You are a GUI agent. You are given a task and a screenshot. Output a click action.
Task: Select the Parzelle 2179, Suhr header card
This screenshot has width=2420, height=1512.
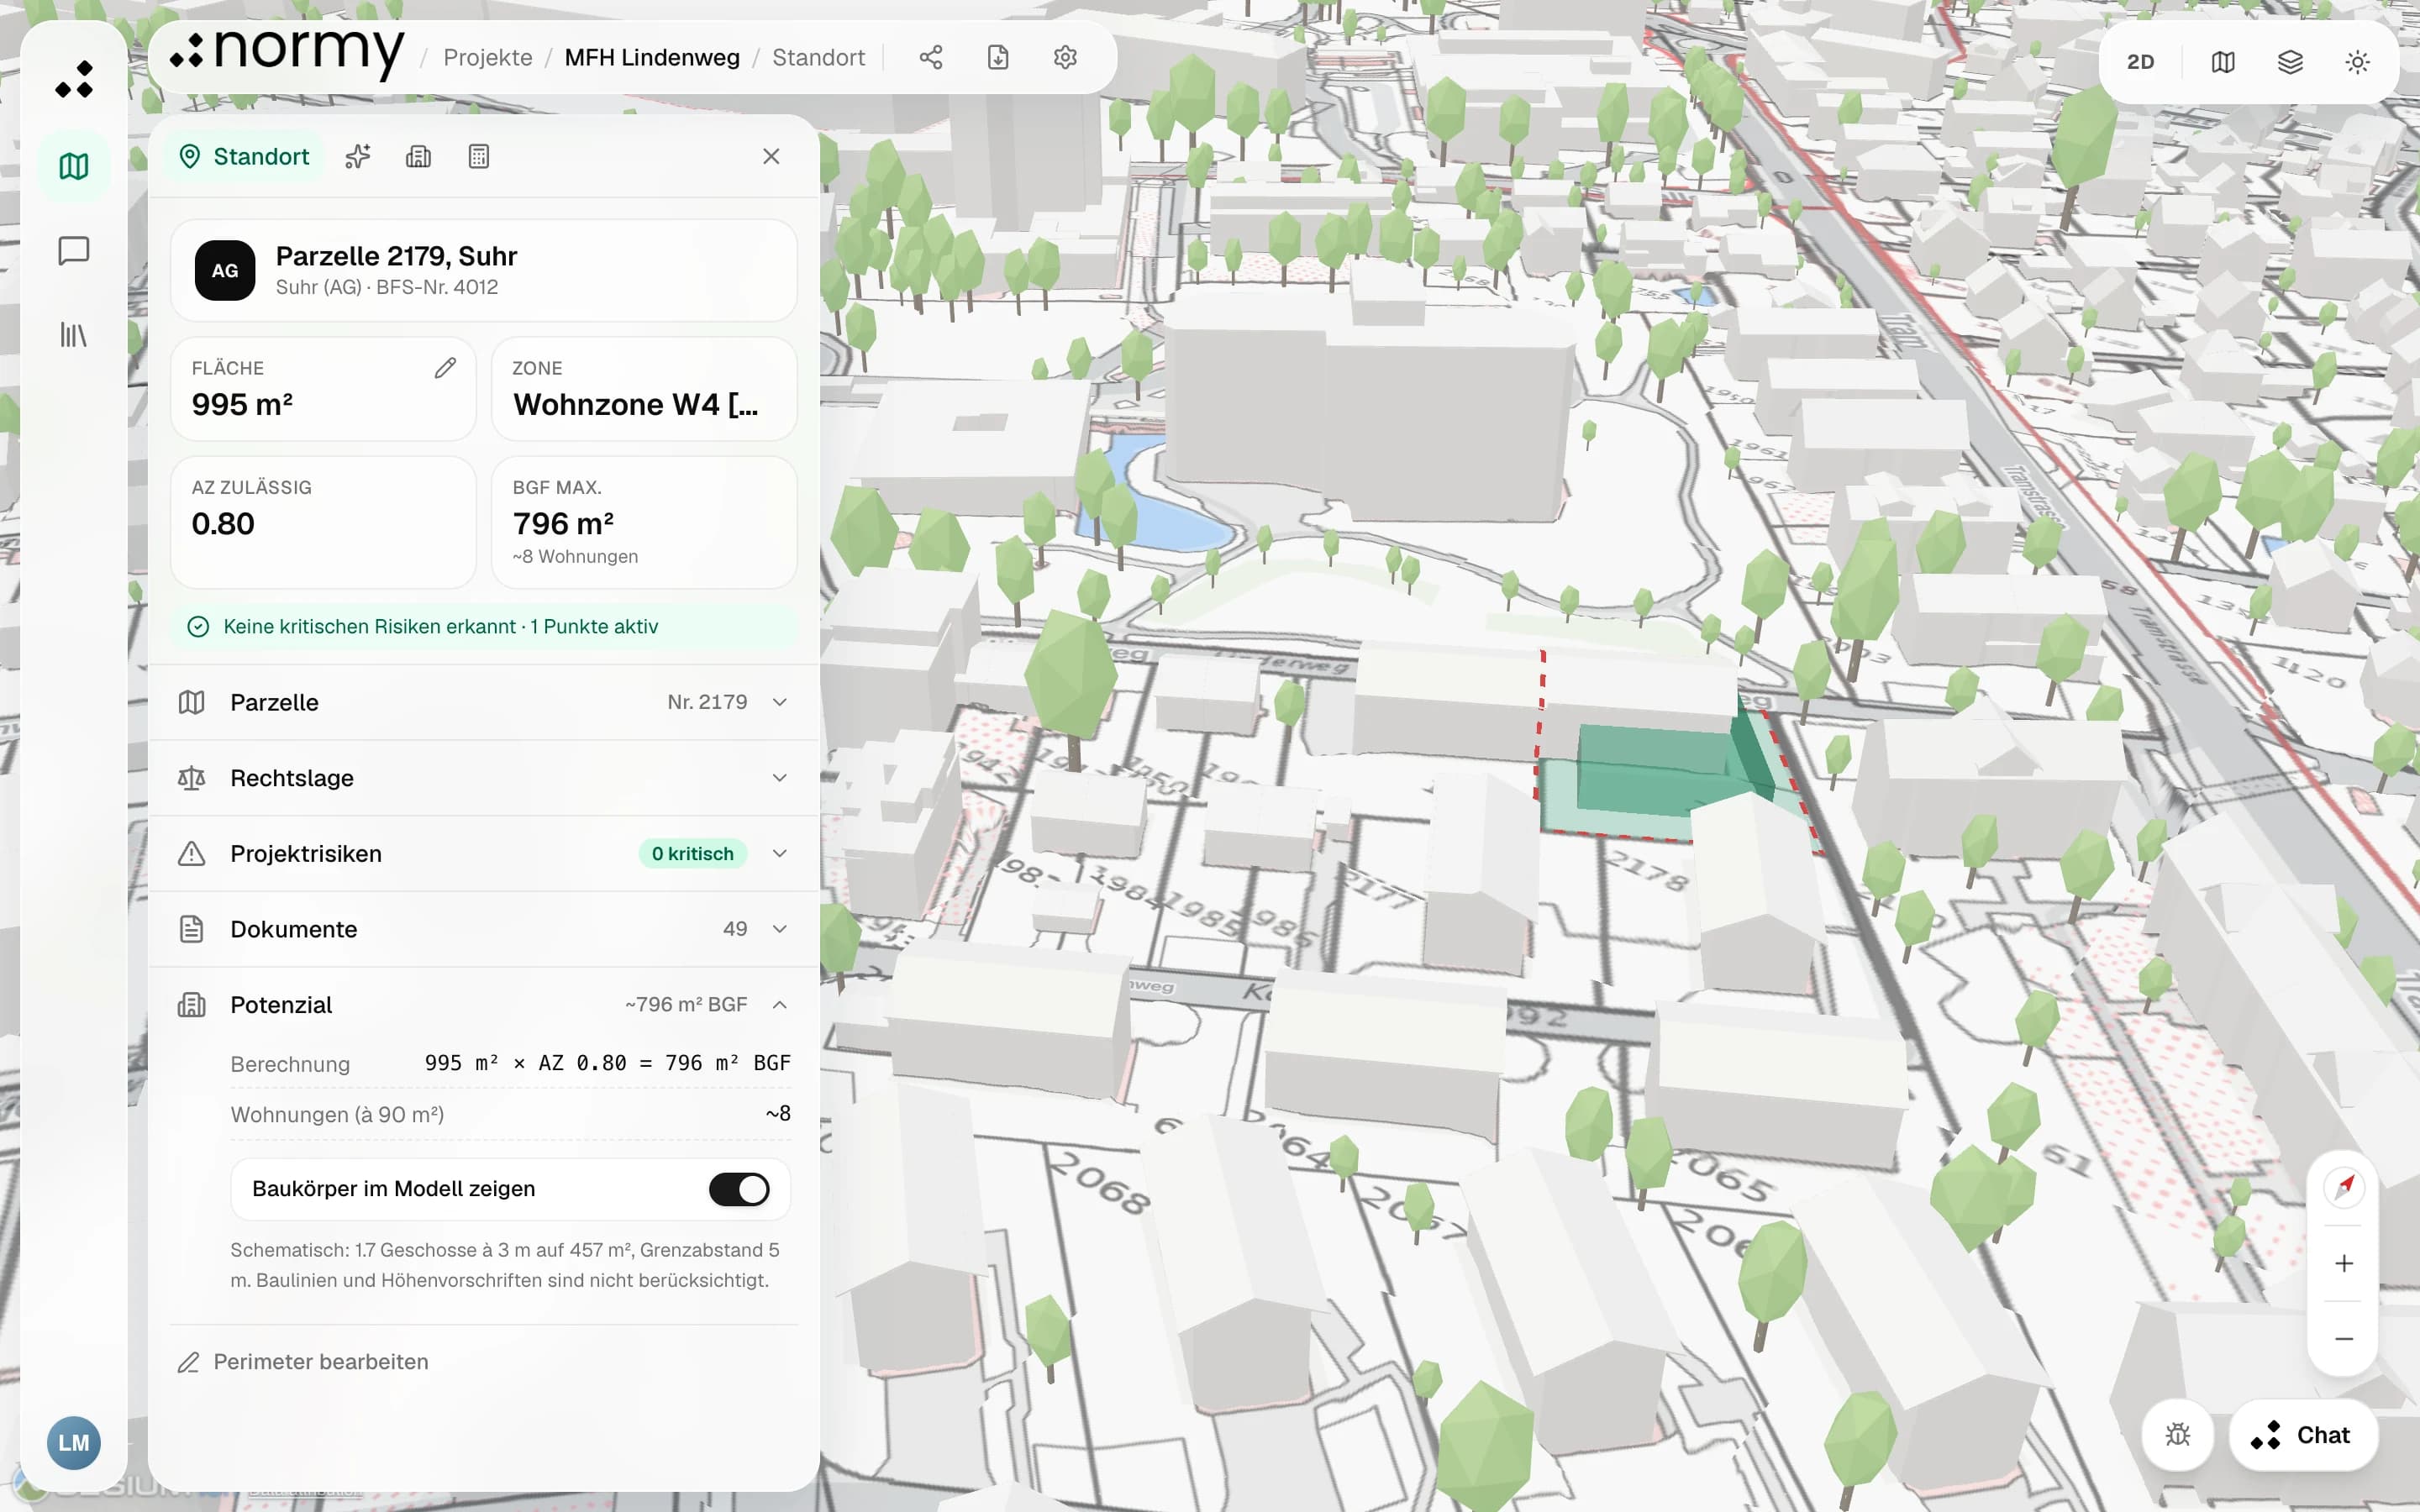click(484, 270)
